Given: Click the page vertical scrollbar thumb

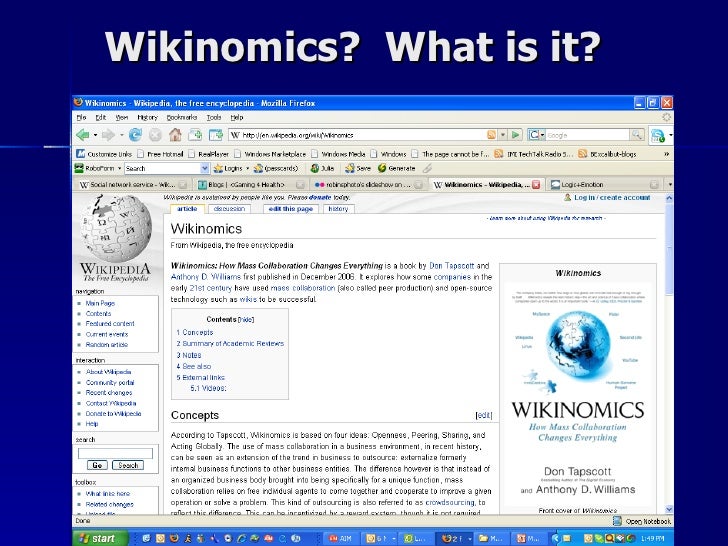Looking at the screenshot, I should (669, 248).
